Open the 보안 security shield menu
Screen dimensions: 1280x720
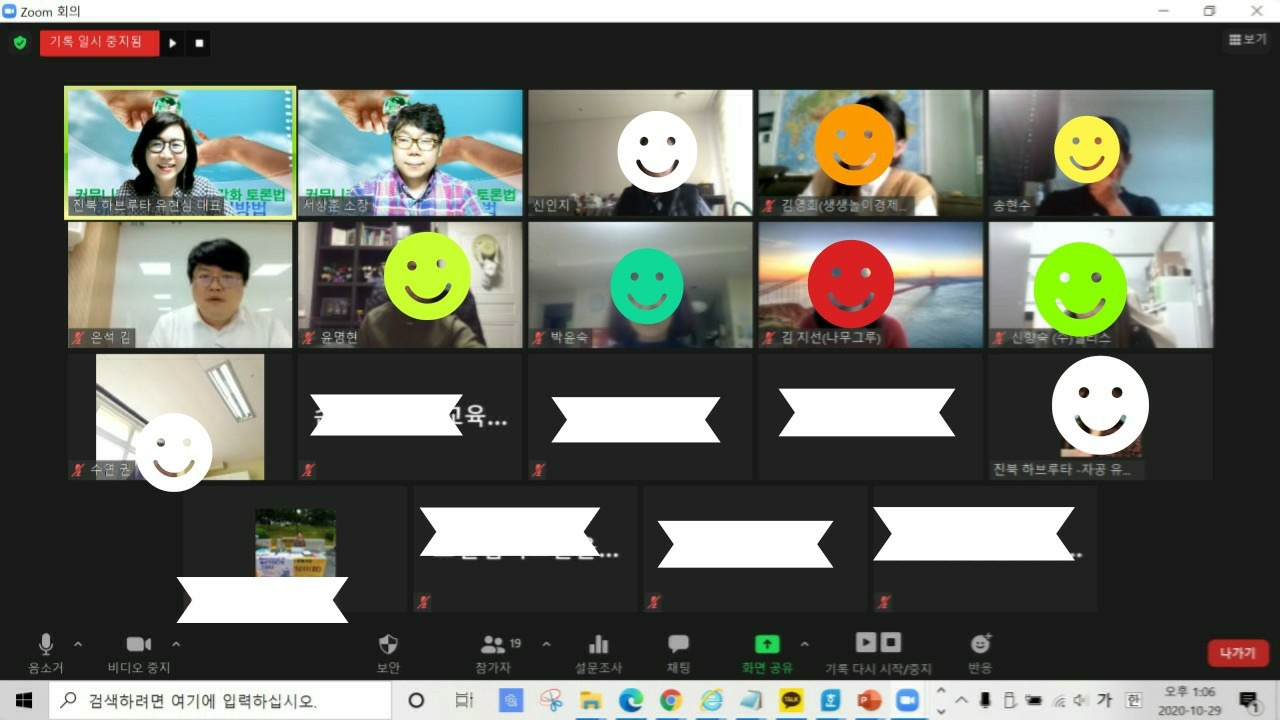[388, 654]
